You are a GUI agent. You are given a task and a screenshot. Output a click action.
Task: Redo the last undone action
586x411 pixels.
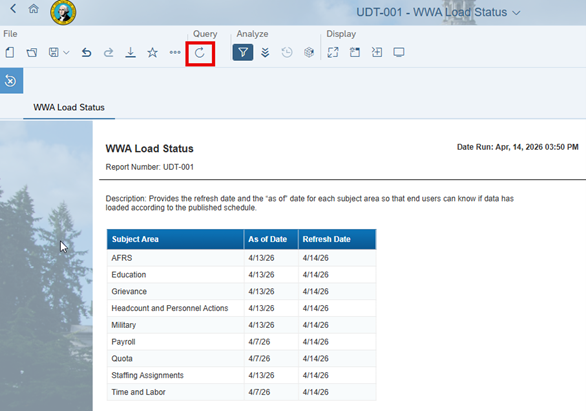pos(108,52)
